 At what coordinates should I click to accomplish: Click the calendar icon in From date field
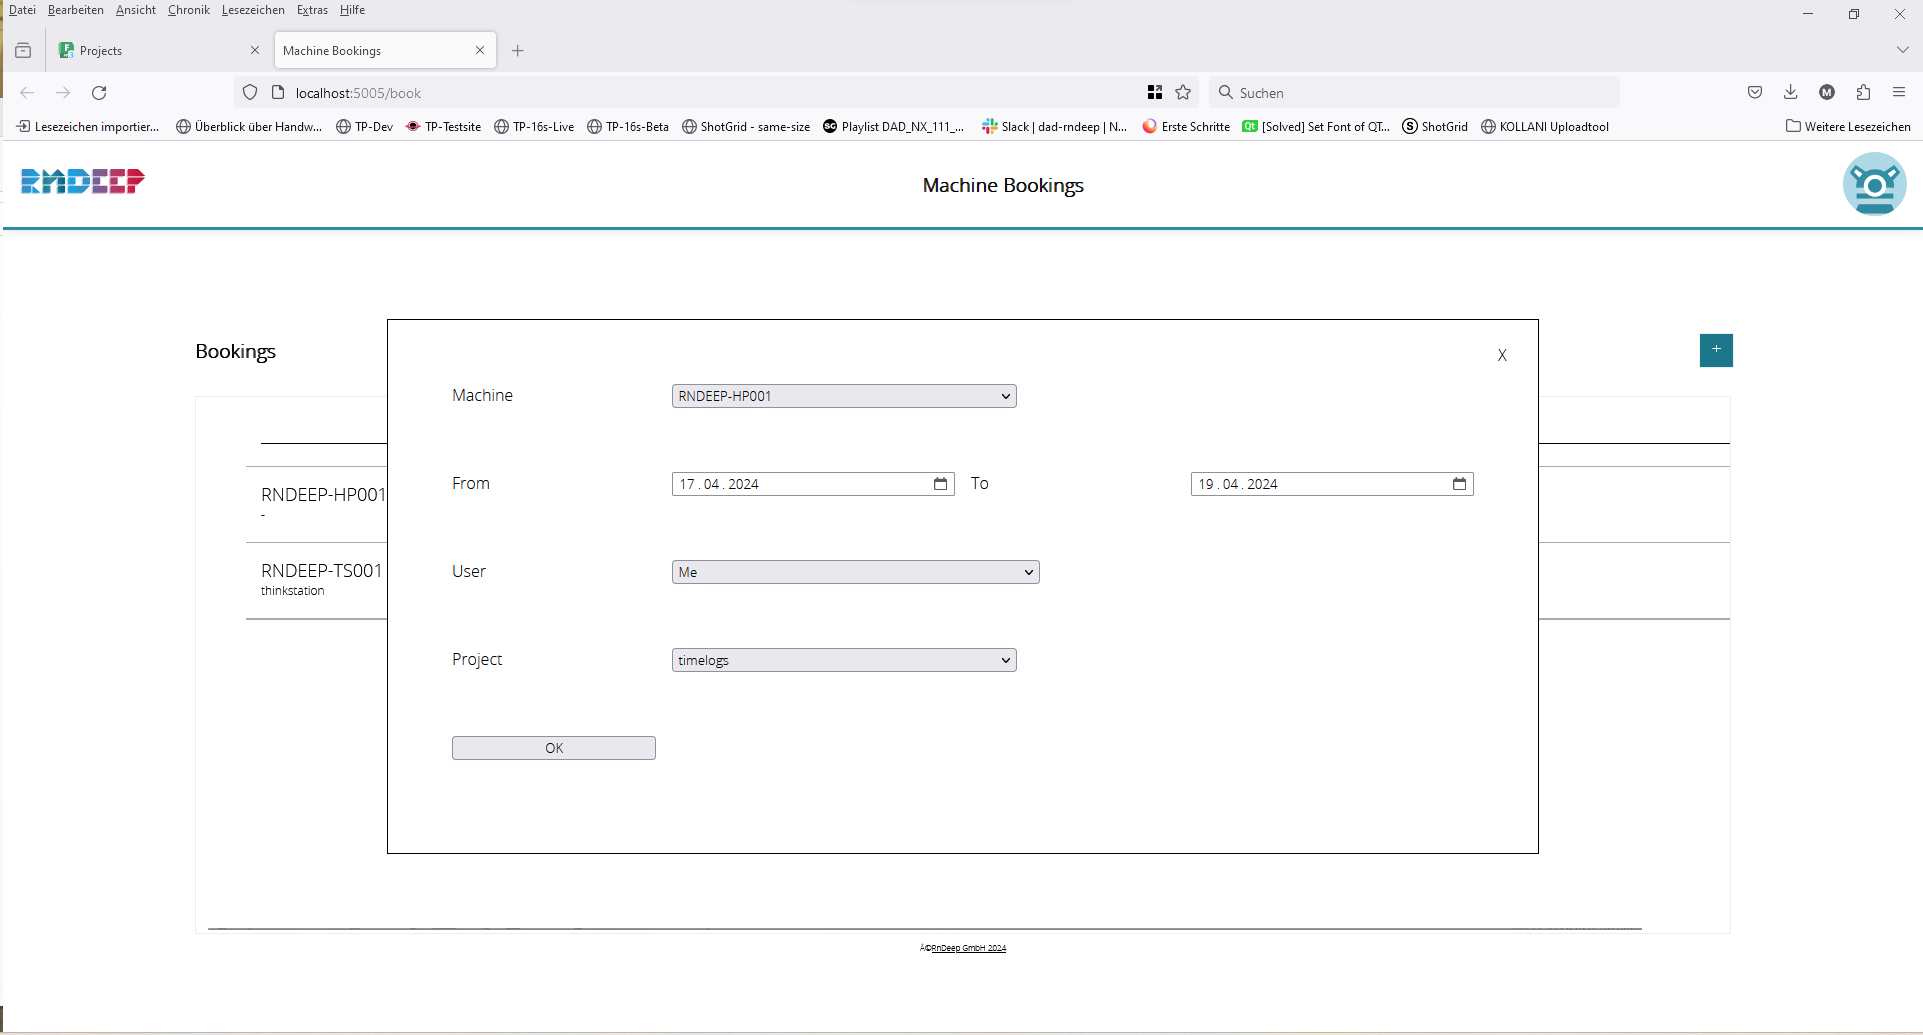point(940,484)
